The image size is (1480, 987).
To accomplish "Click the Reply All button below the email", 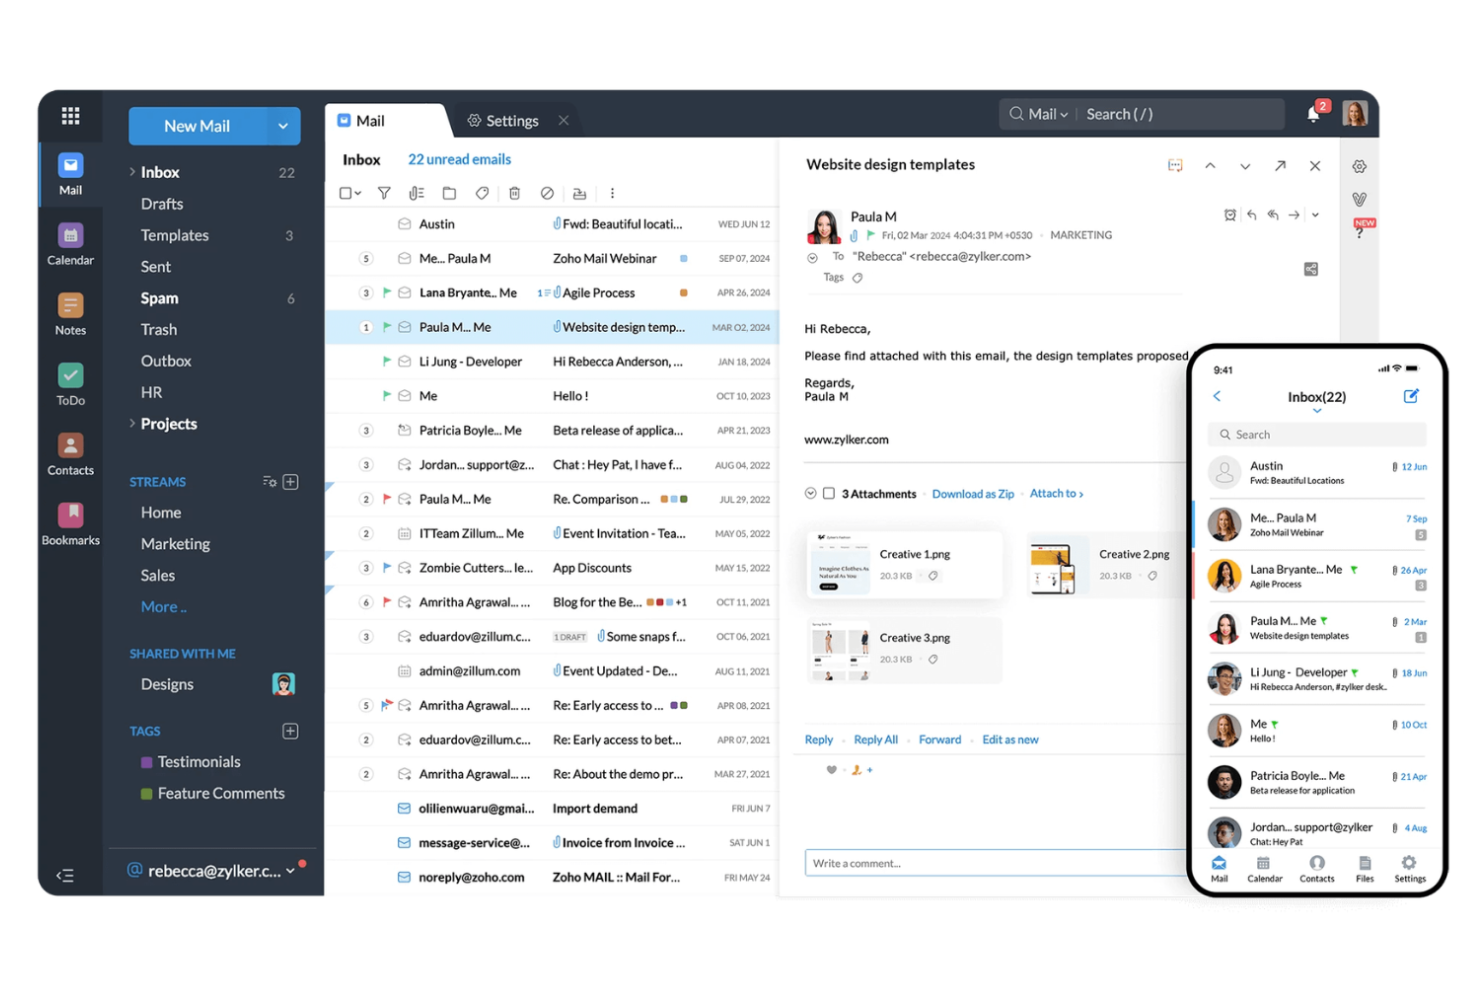I will click(875, 739).
